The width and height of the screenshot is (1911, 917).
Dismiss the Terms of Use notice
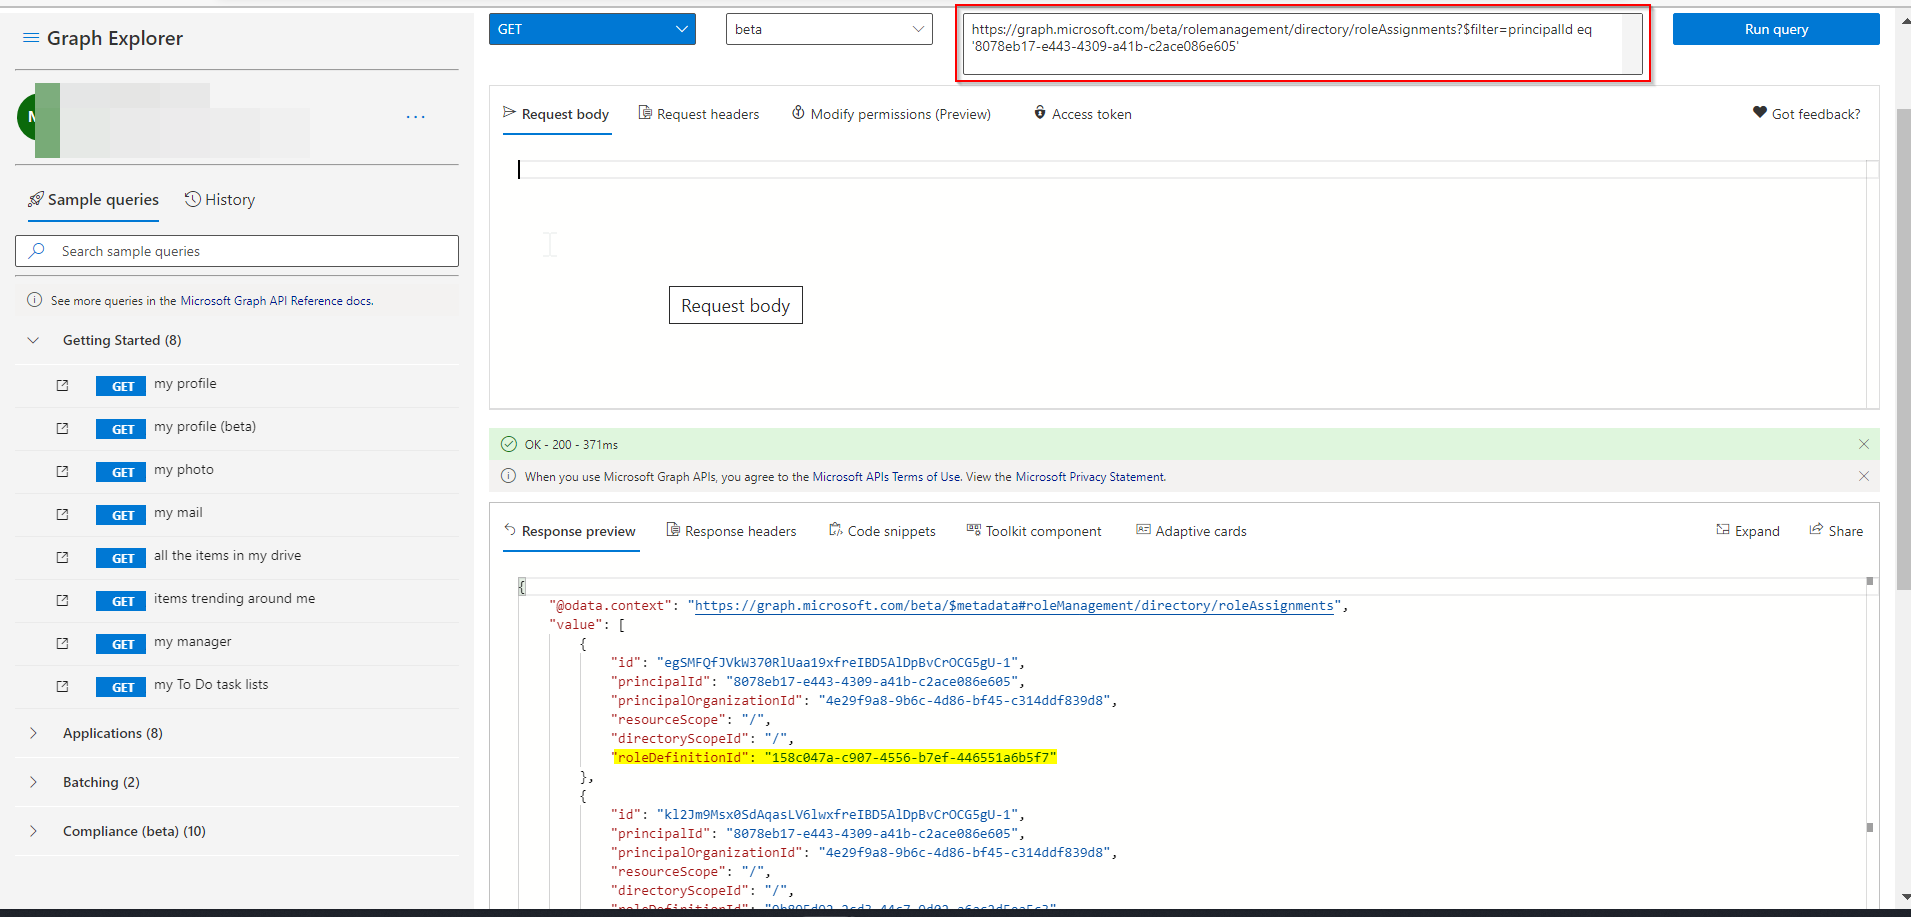click(1864, 476)
